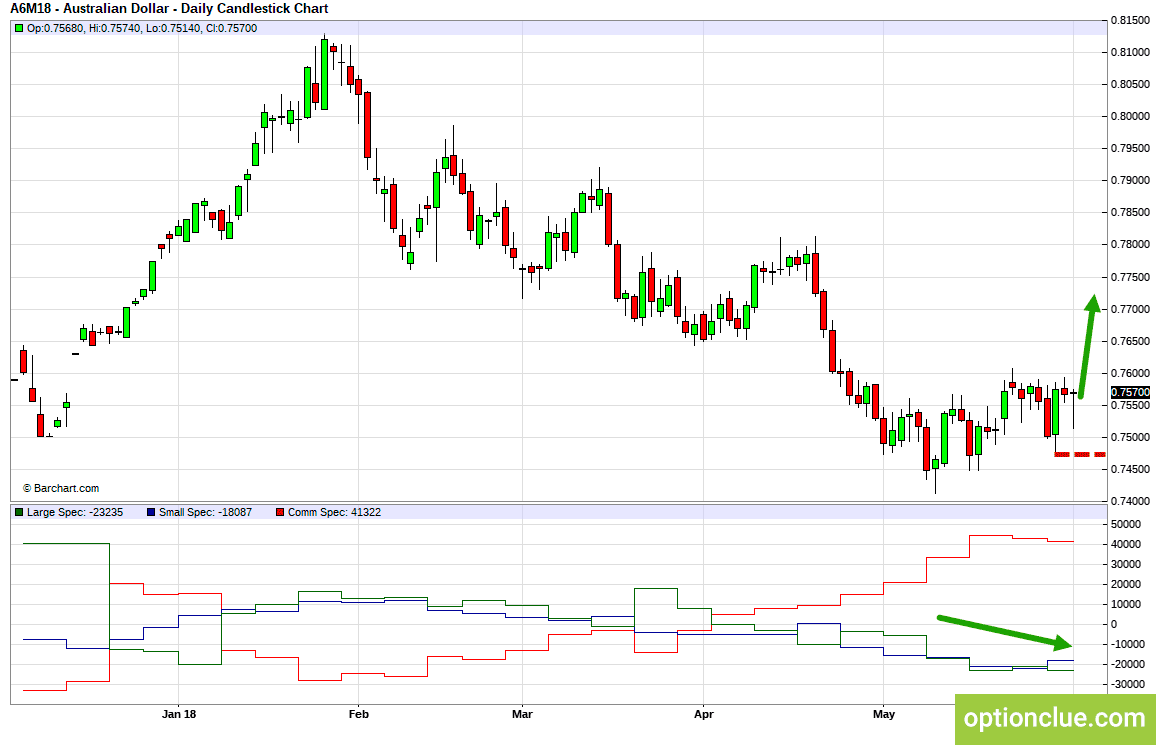
Task: Click the 0.78000 price axis label
Action: tap(1129, 245)
